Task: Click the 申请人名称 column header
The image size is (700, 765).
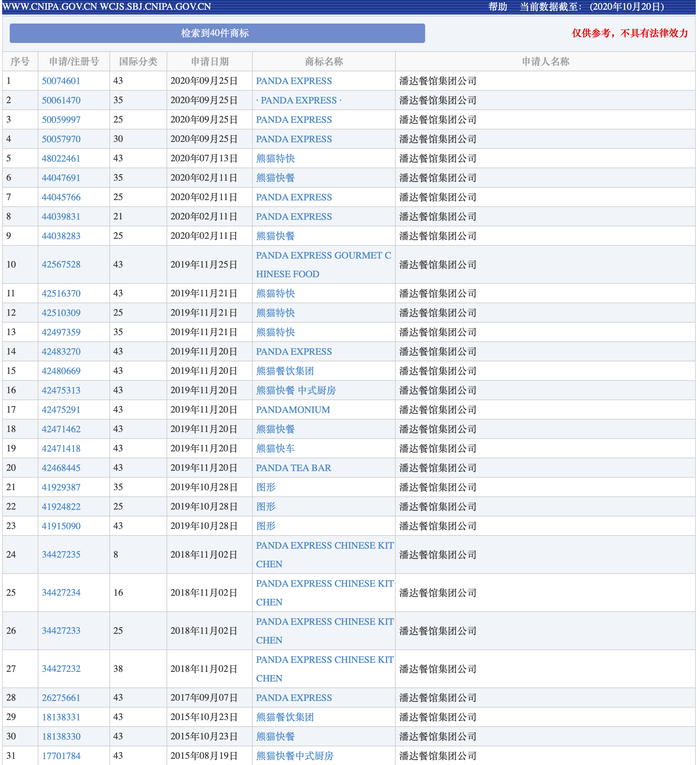Action: tap(545, 61)
